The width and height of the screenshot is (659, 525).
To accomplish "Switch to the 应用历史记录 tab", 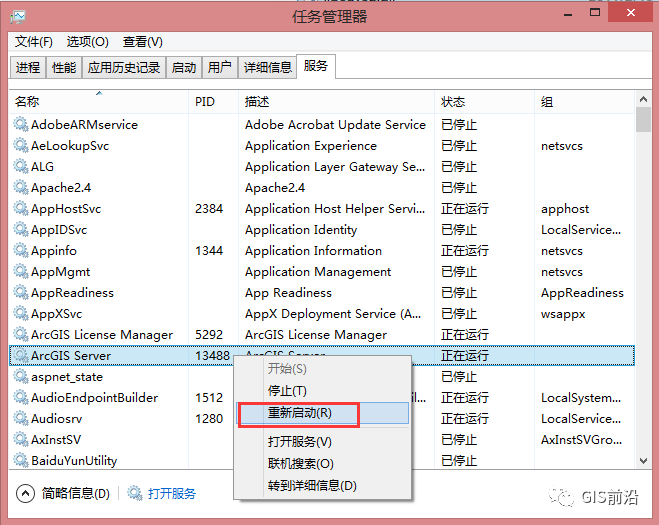I will (x=124, y=67).
